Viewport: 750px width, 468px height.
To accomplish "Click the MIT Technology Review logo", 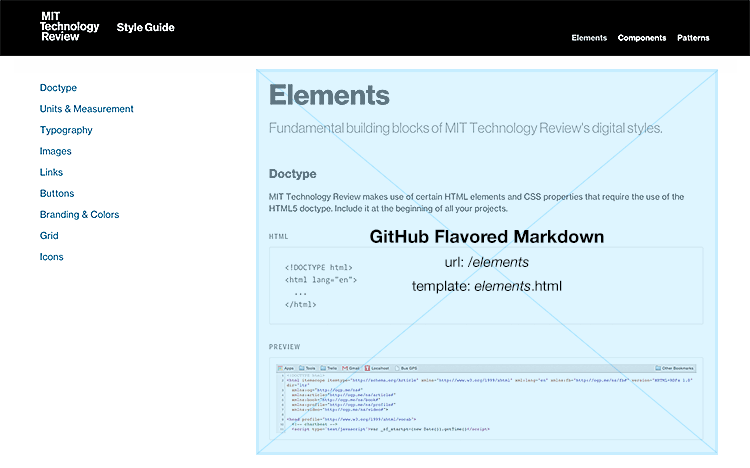I will [69, 27].
